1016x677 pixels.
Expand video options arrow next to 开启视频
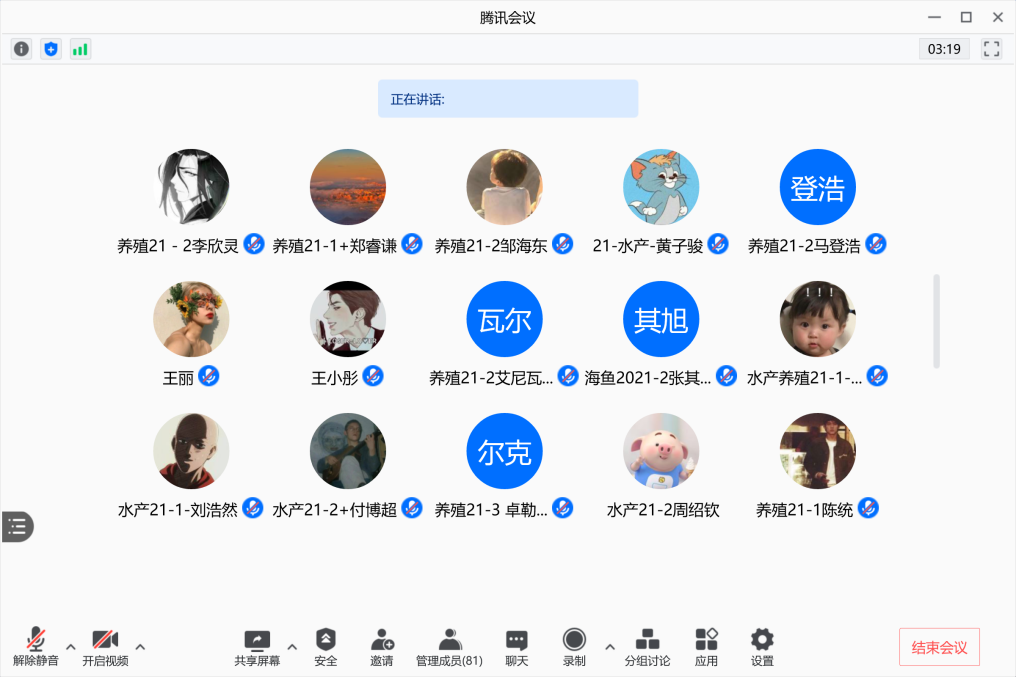click(x=140, y=645)
